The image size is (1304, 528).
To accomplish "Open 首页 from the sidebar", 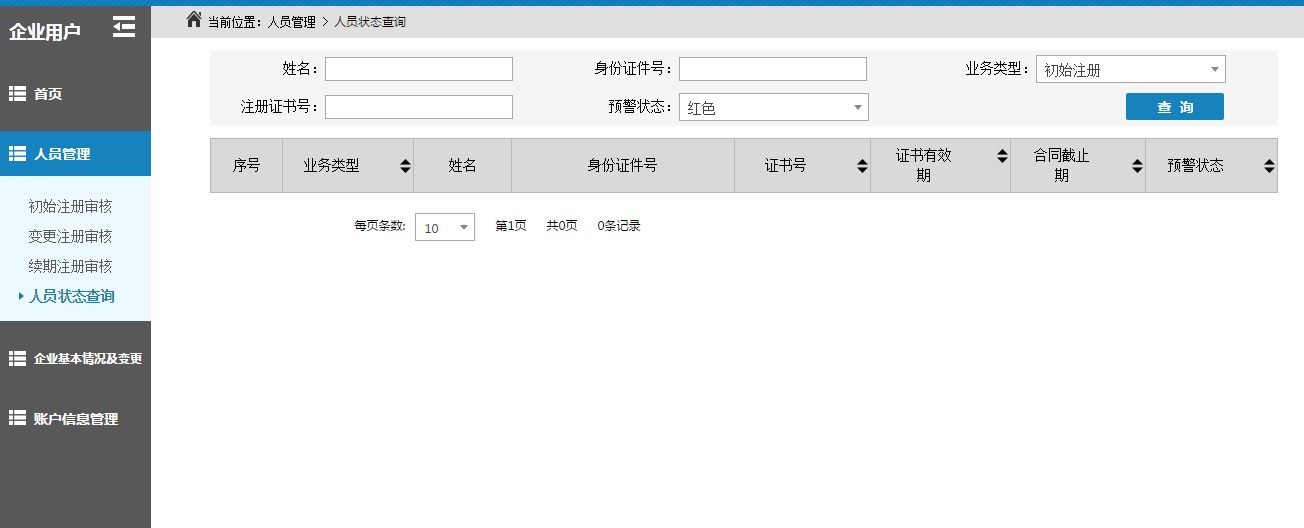I will pyautogui.click(x=47, y=94).
